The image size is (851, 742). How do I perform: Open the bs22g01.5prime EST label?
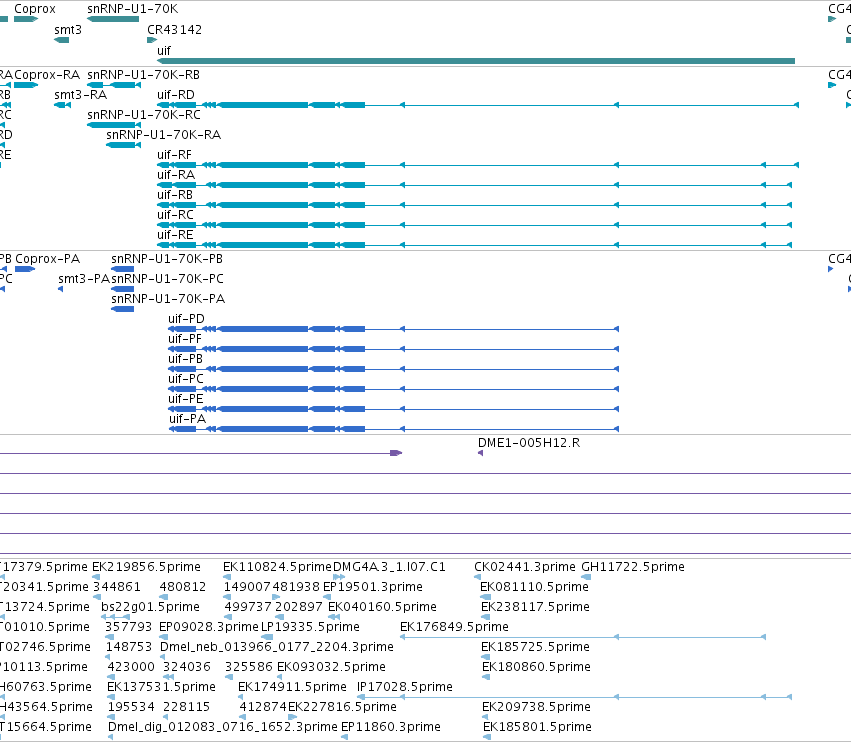[x=150, y=607]
